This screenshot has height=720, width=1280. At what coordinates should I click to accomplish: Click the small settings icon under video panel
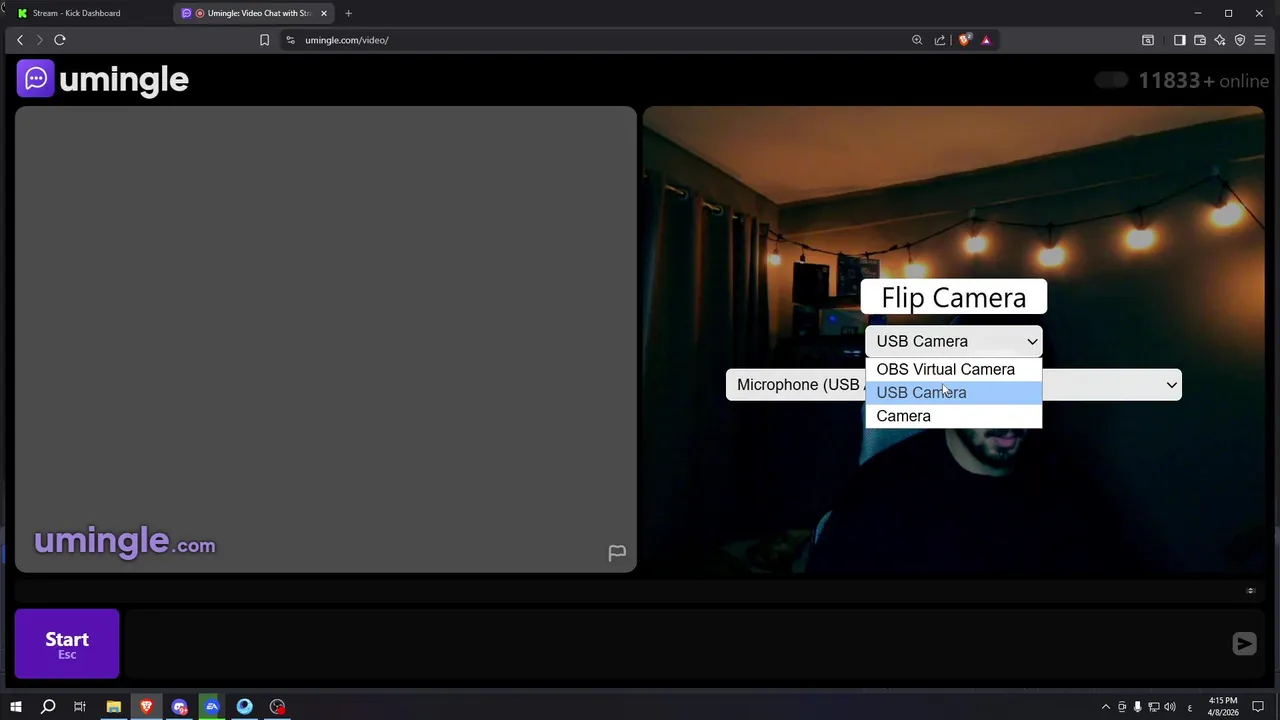coord(1250,591)
